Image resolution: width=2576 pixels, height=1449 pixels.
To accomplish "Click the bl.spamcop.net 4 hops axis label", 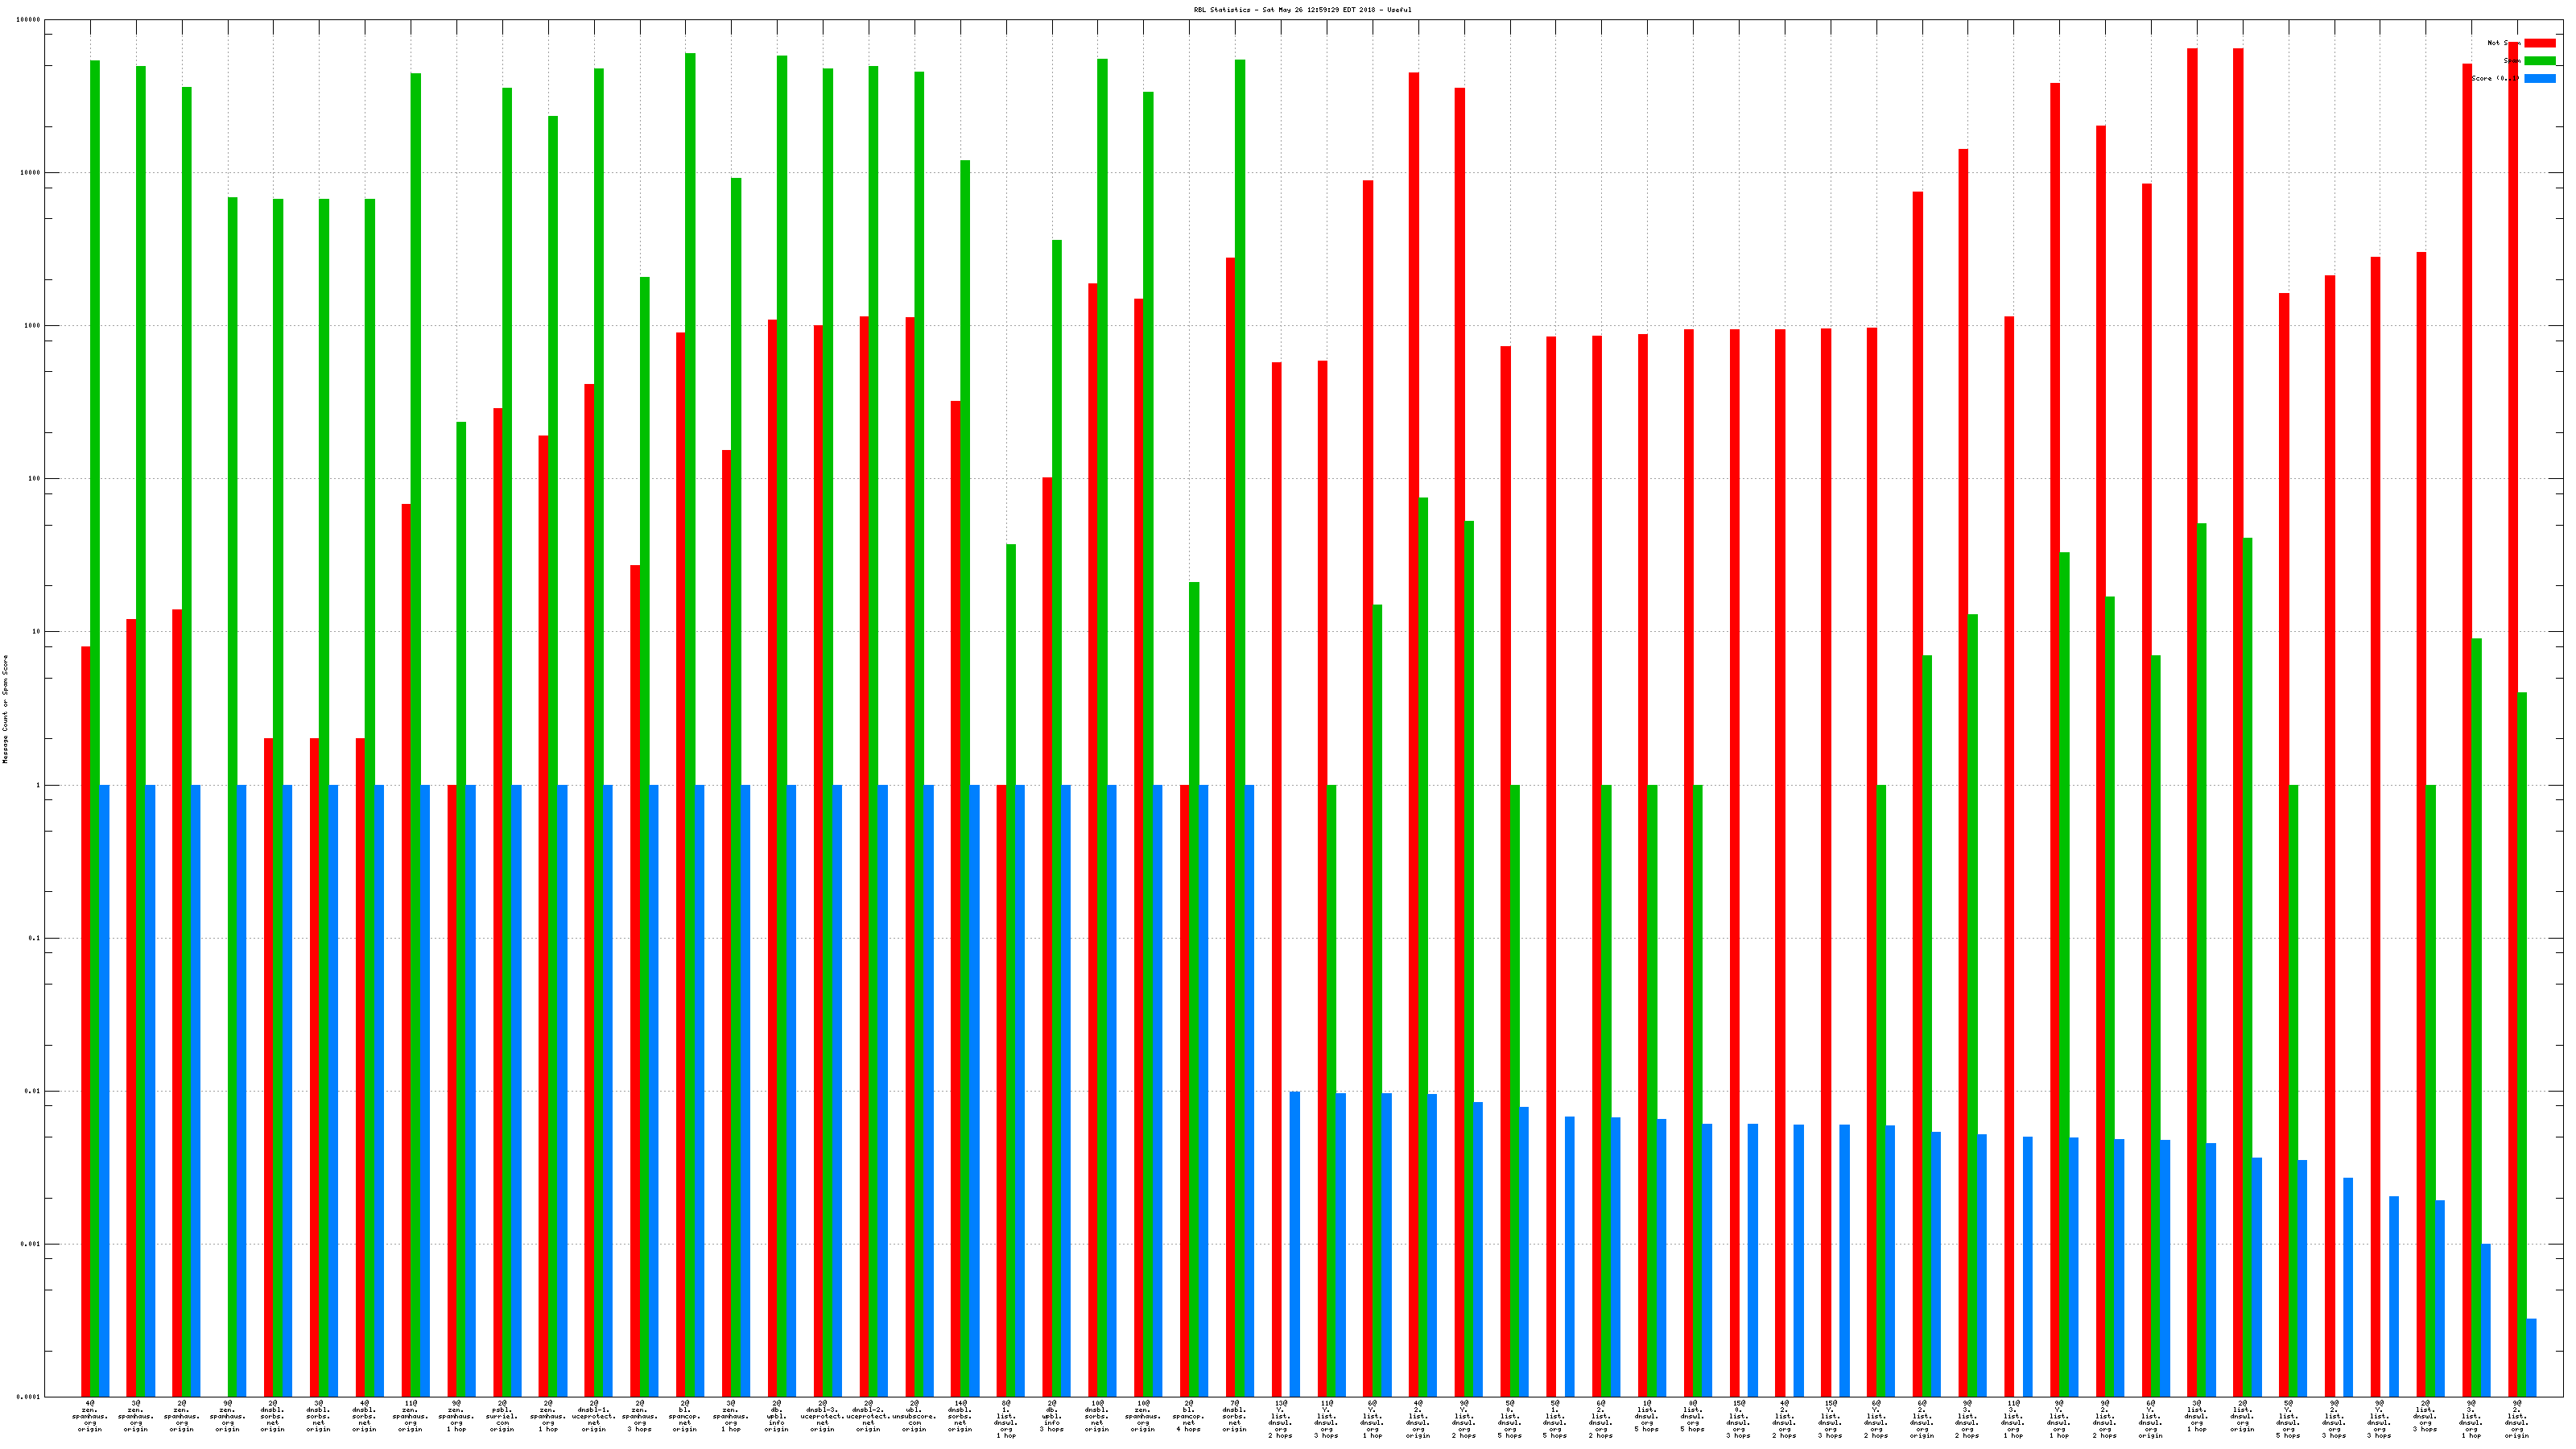I will (x=1188, y=1416).
